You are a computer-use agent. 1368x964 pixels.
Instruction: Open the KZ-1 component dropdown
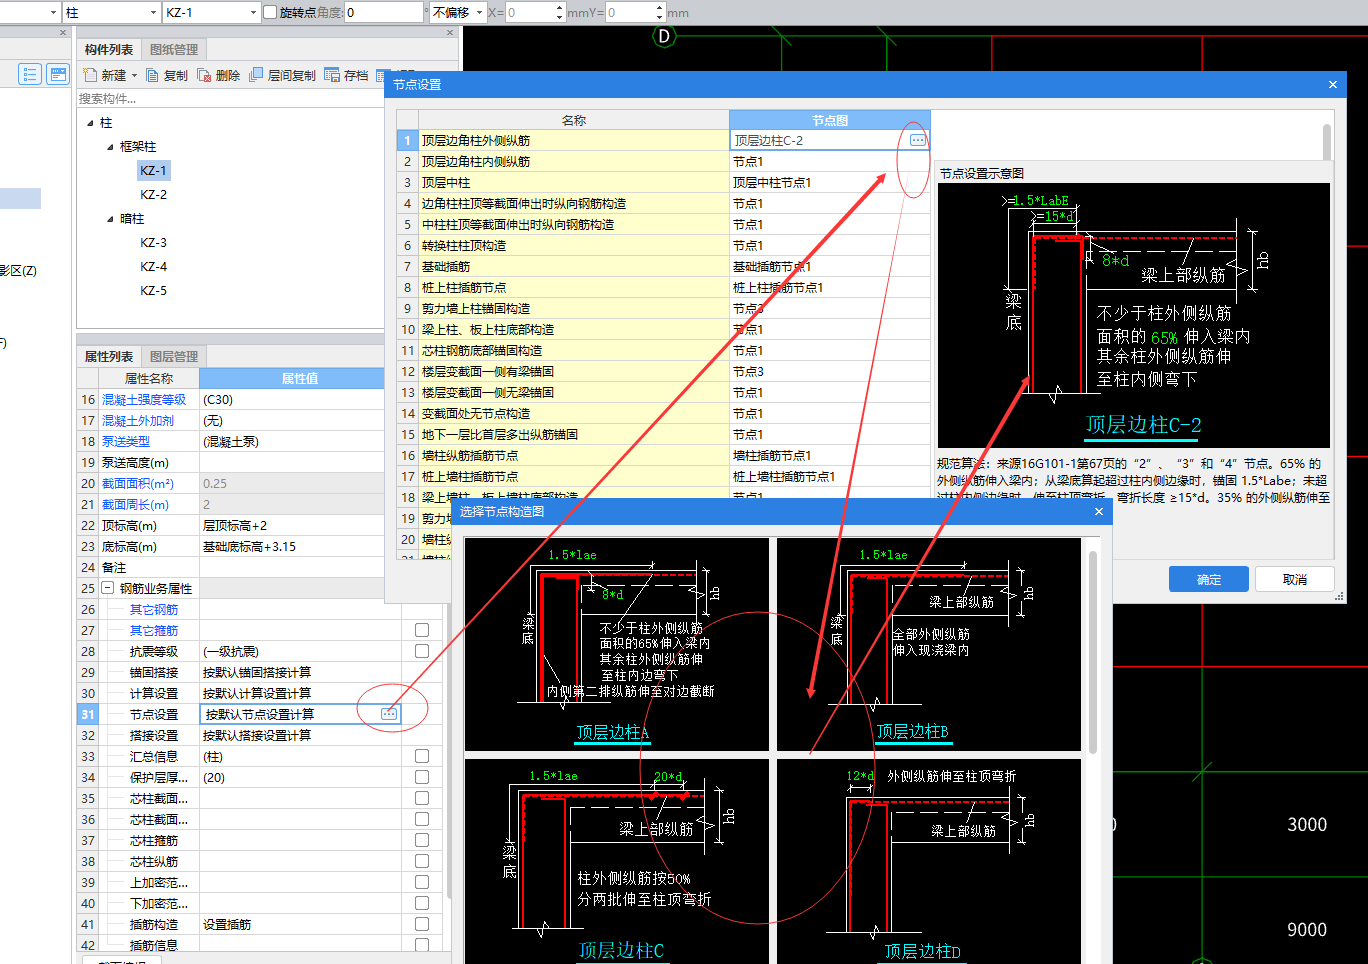(253, 12)
